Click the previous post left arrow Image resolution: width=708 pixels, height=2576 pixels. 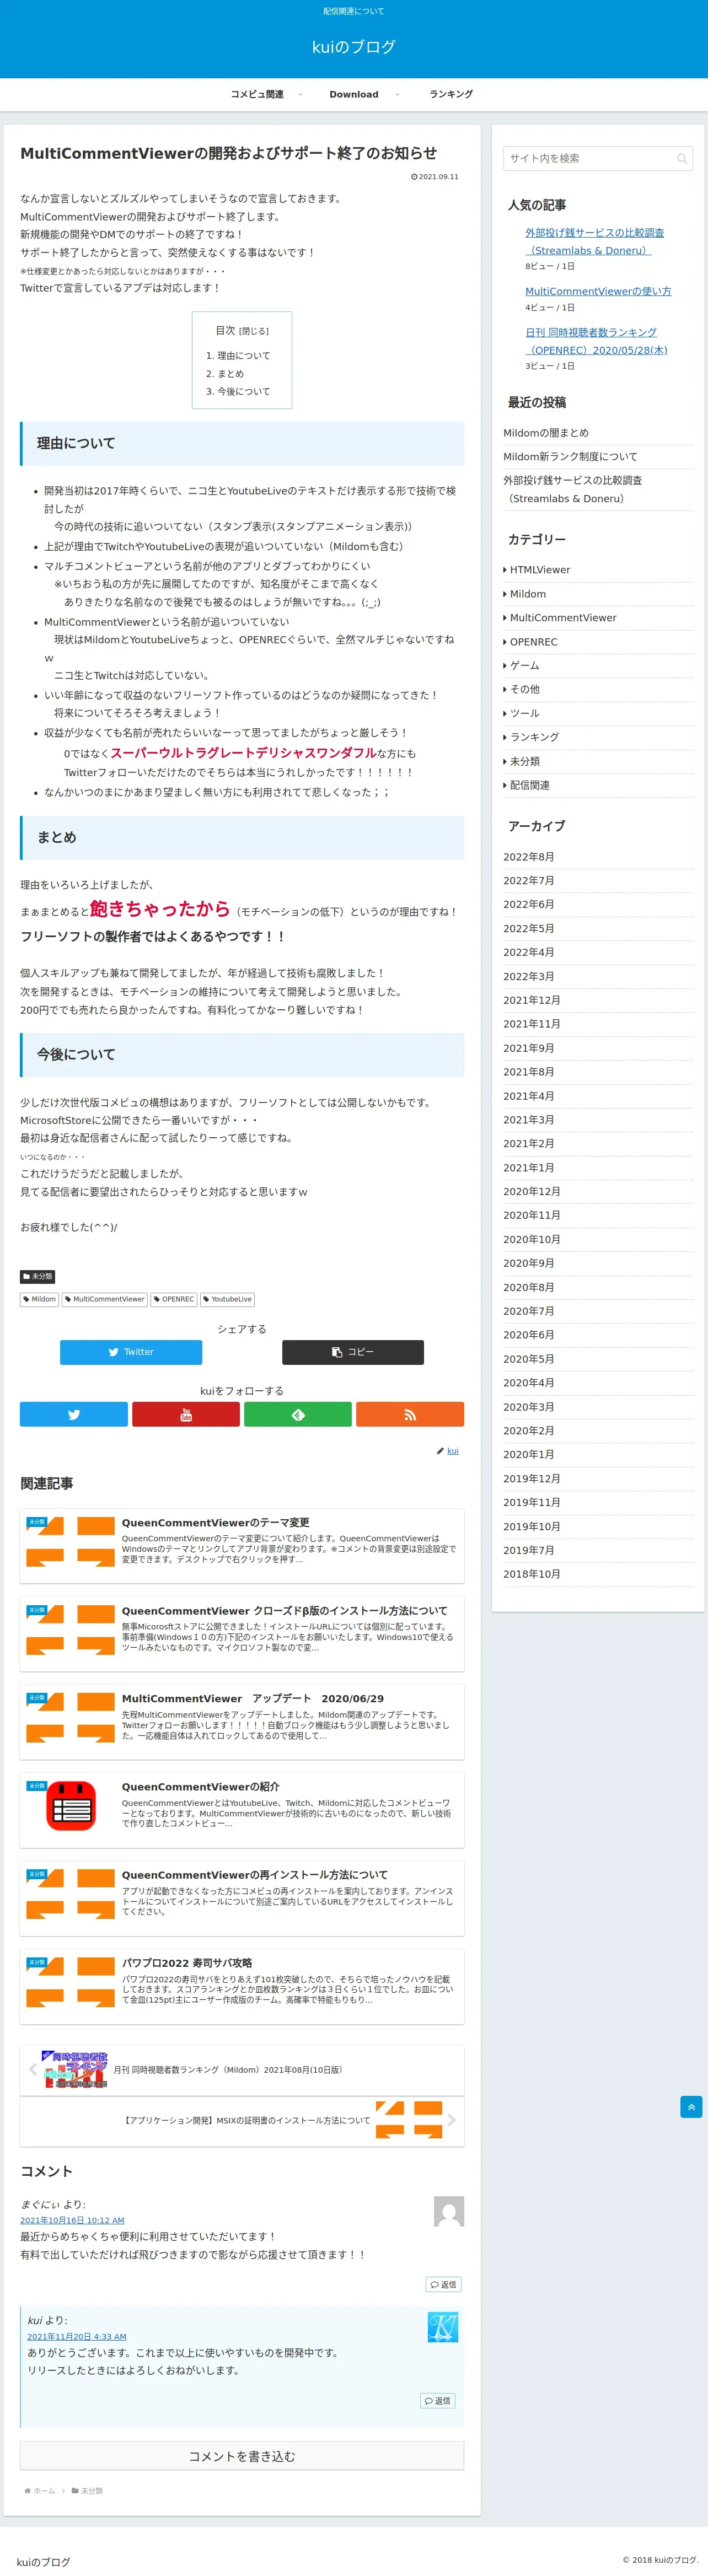[32, 2070]
